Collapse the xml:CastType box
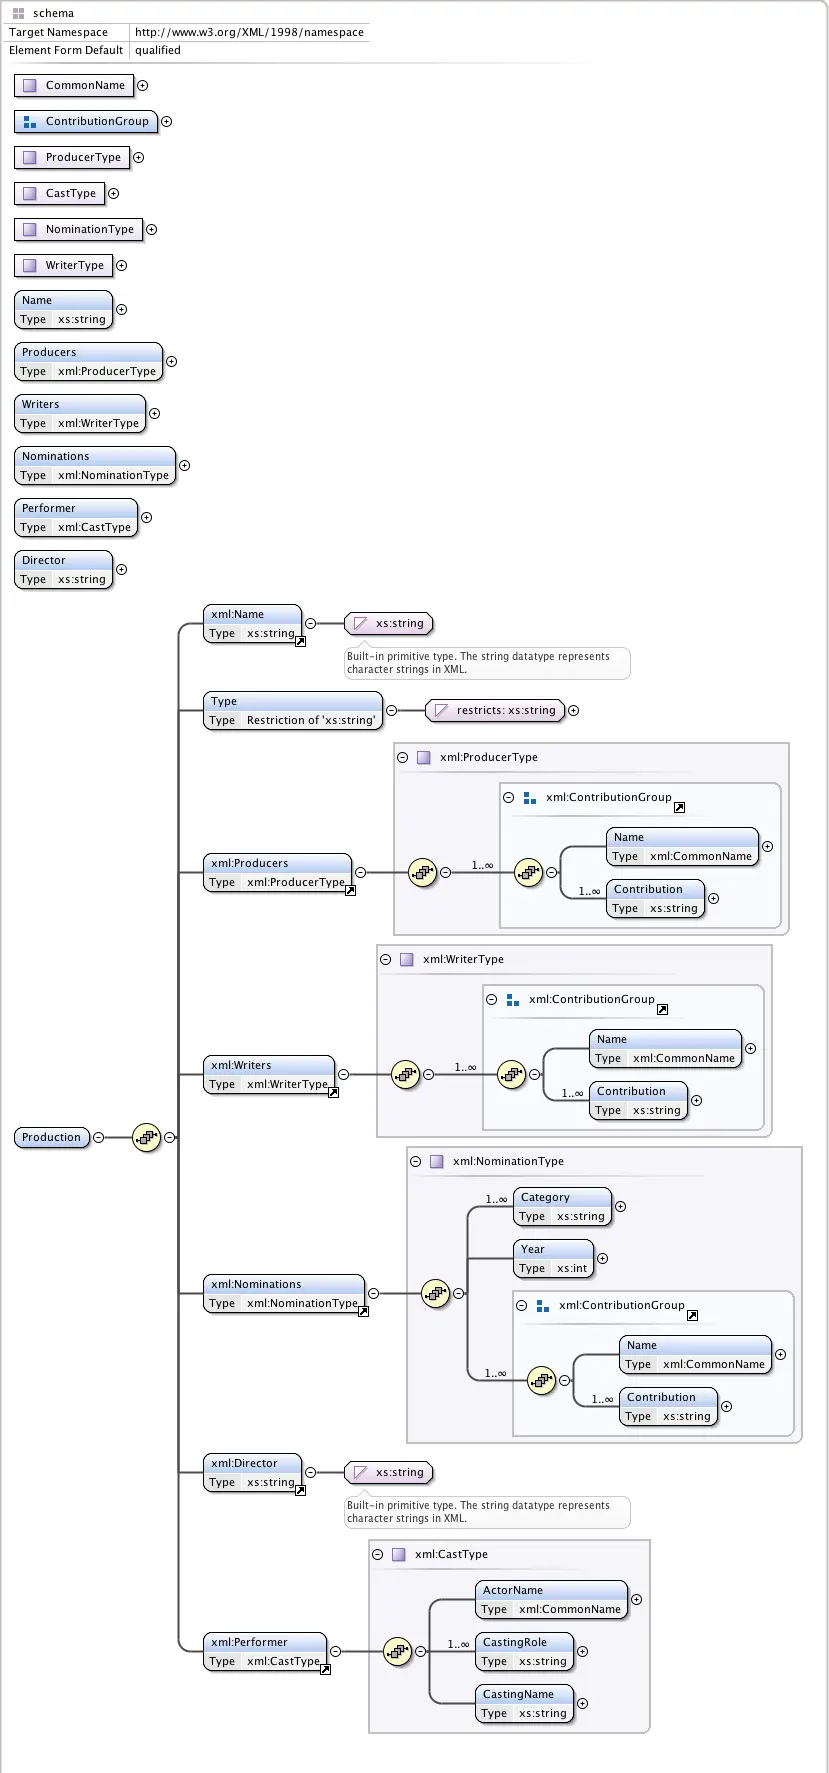The width and height of the screenshot is (829, 1773). (378, 1554)
